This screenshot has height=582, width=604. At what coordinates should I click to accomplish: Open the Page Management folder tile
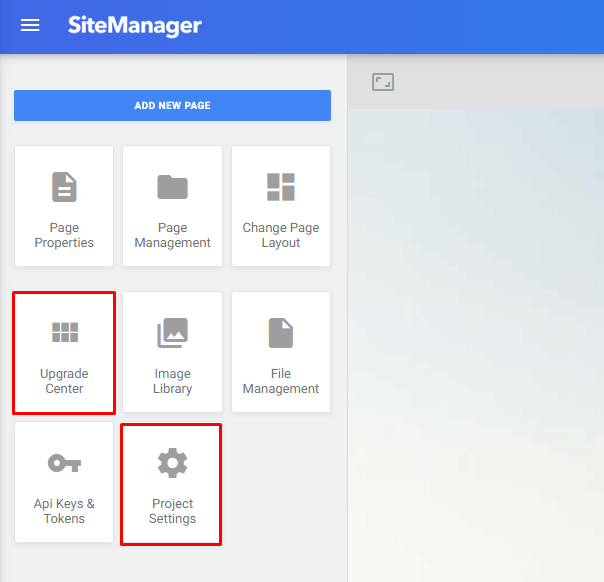click(x=172, y=206)
